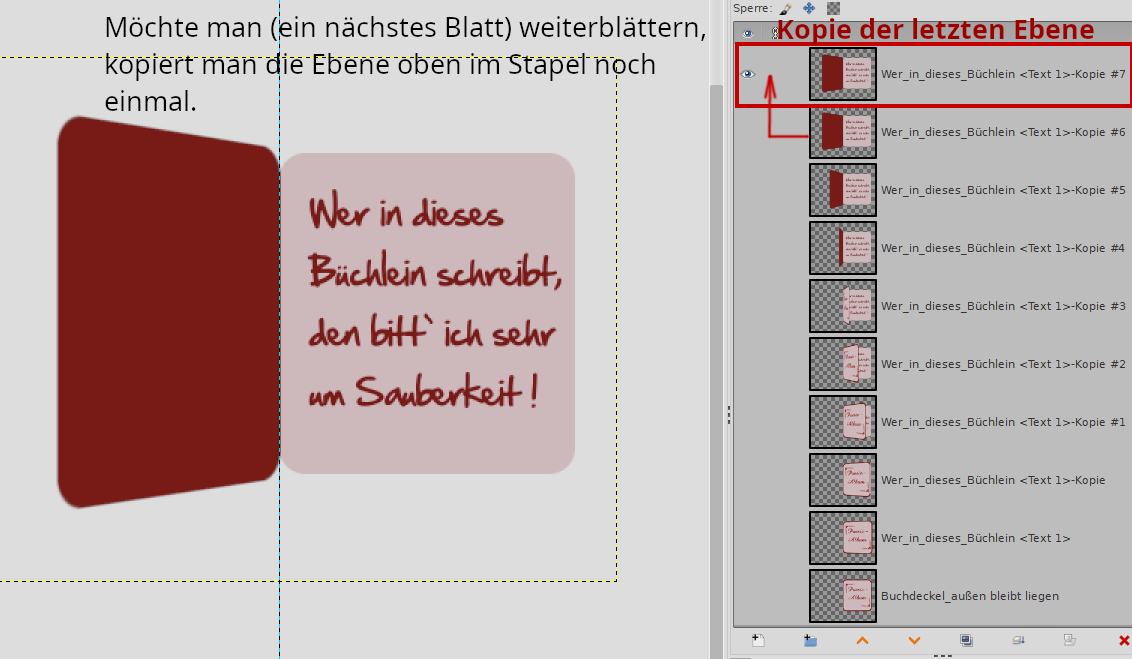Raise the layer with the orange up arrow

pyautogui.click(x=862, y=640)
